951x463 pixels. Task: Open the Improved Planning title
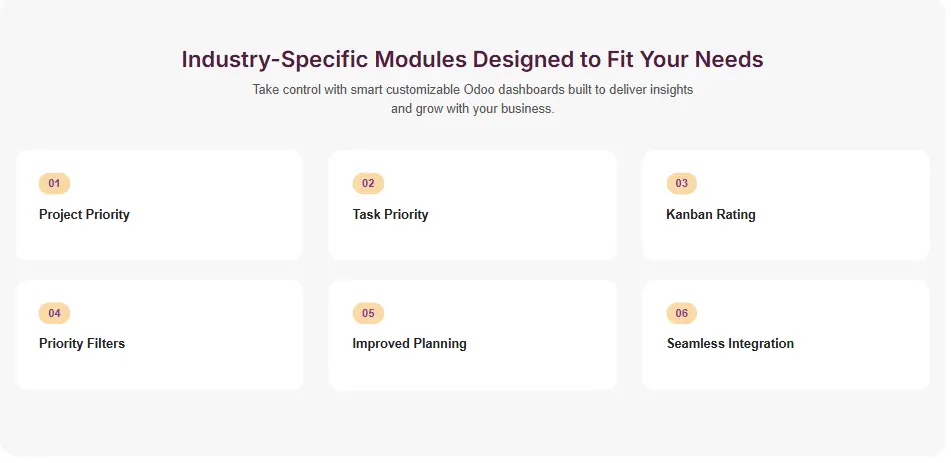coord(409,344)
